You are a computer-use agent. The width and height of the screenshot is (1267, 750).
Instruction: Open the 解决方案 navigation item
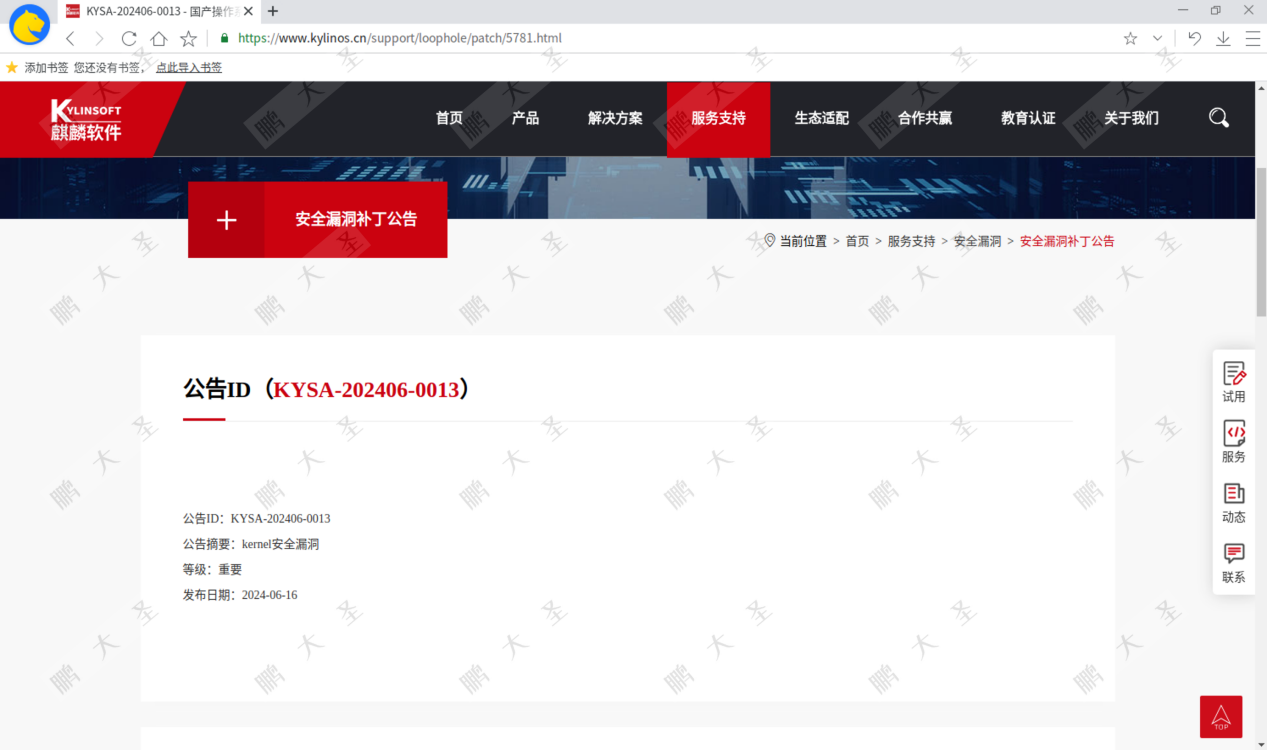tap(615, 118)
